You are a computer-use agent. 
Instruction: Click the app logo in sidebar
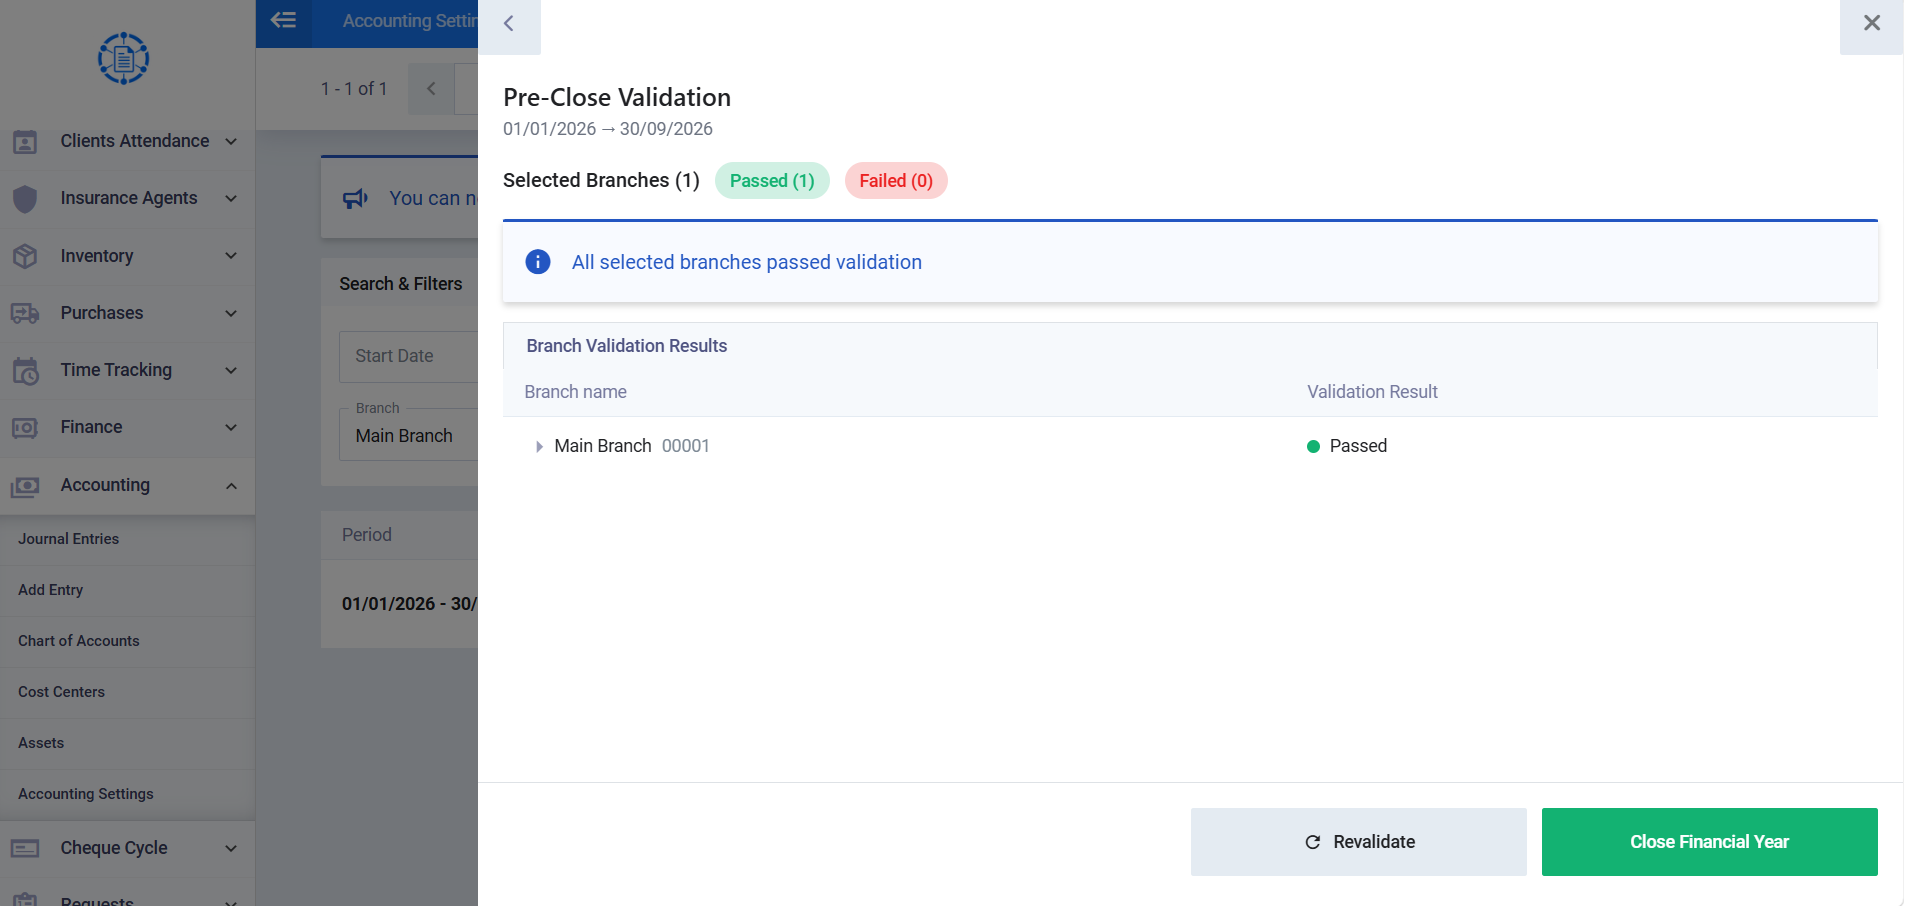pos(124,59)
